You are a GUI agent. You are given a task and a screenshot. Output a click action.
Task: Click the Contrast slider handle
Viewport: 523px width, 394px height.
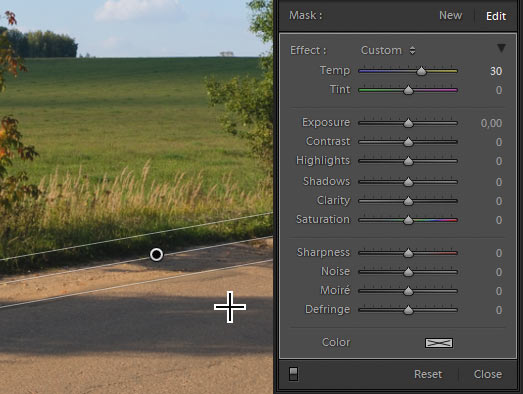tap(408, 142)
